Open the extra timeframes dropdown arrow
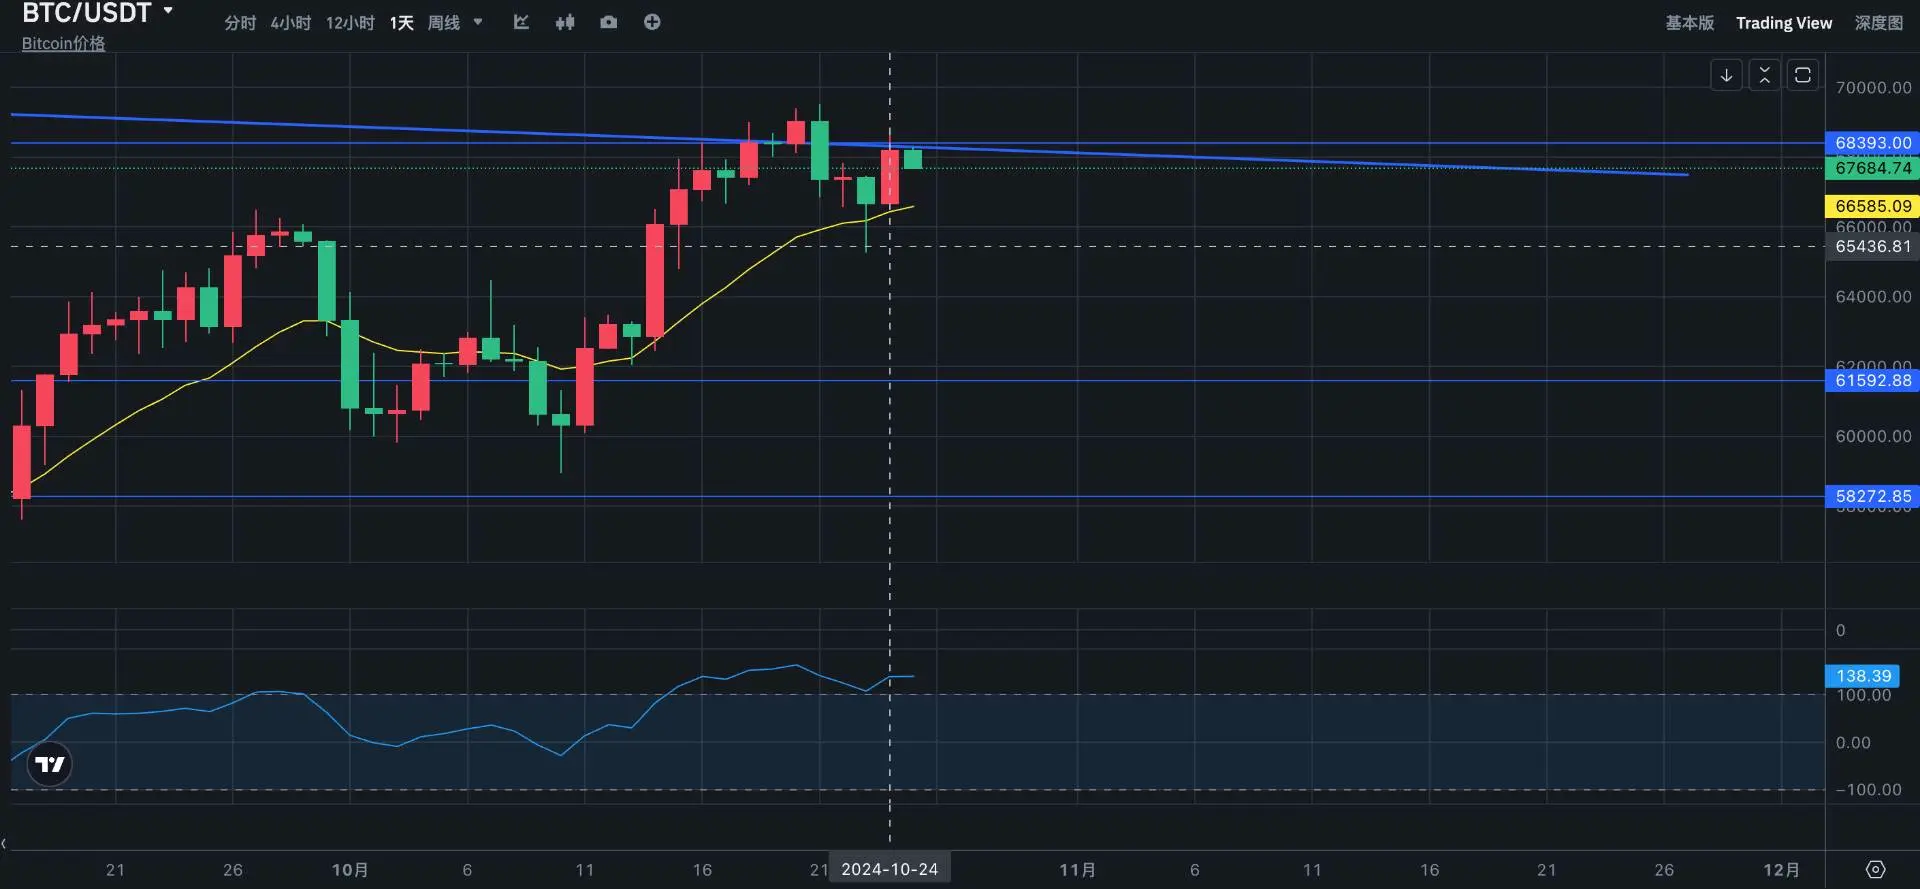Viewport: 1920px width, 889px height. (478, 22)
